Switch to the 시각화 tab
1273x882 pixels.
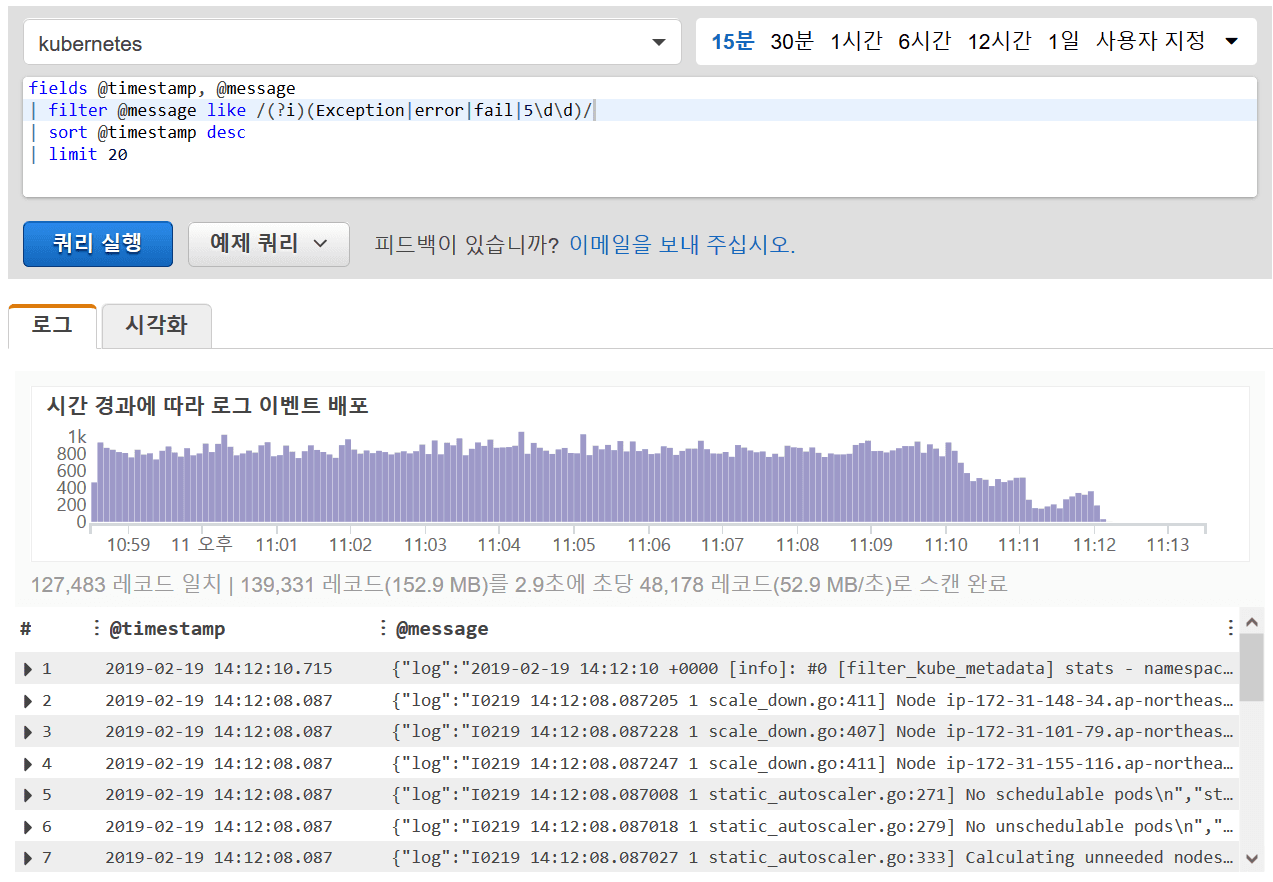click(156, 326)
